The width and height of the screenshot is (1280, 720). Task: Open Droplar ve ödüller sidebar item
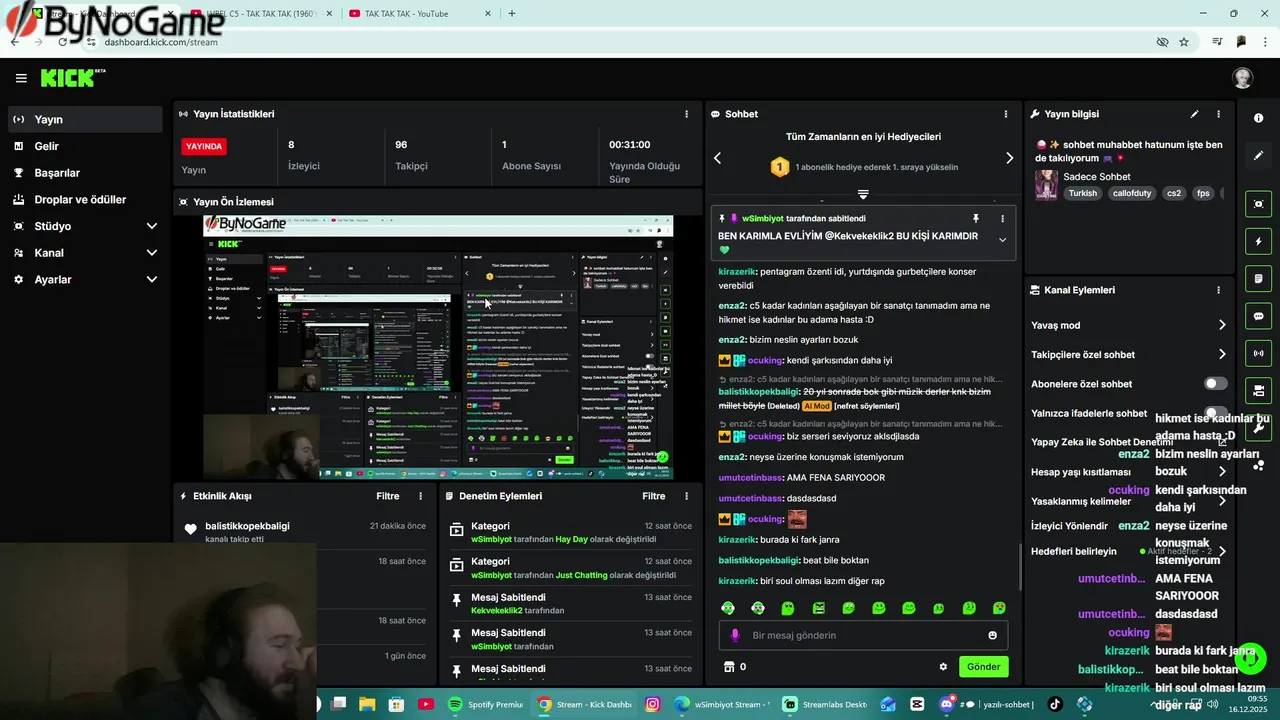click(84, 199)
